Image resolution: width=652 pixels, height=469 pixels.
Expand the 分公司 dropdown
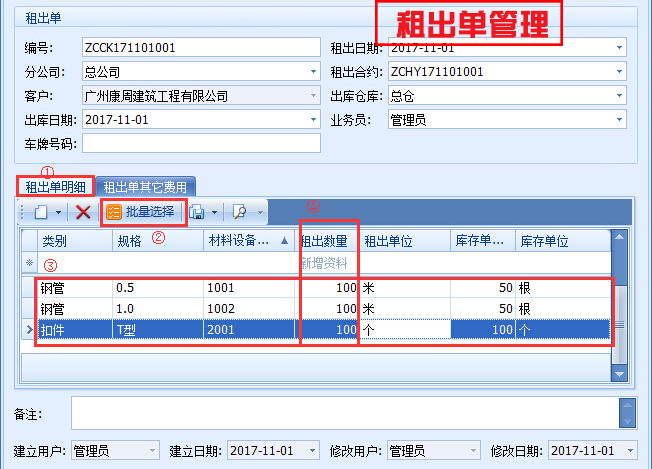point(312,72)
